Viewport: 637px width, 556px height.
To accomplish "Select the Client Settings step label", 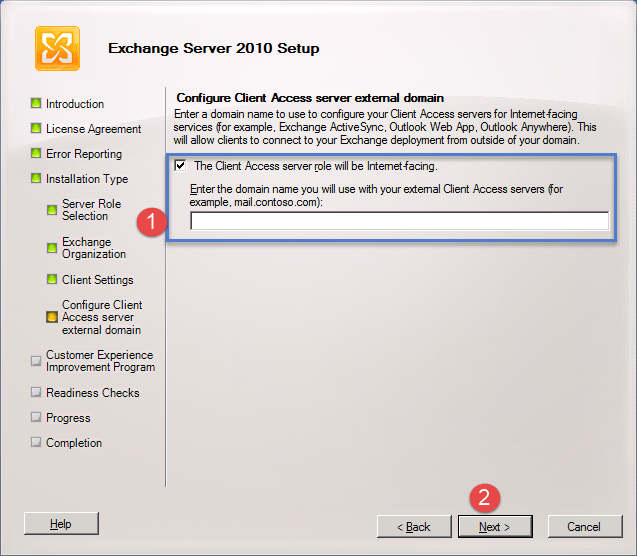I will pyautogui.click(x=98, y=280).
